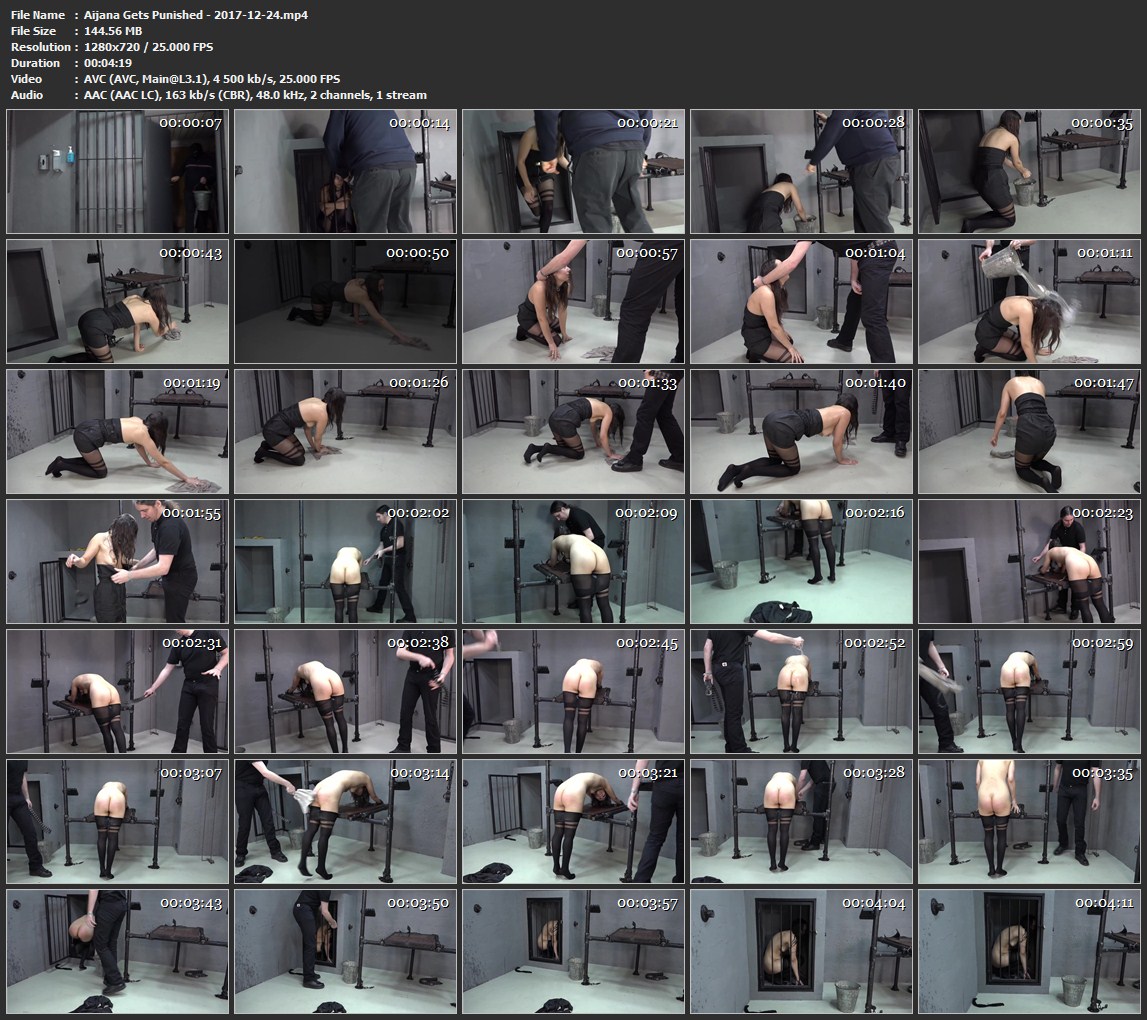Choose the frame at 00:01:19
Image resolution: width=1147 pixels, height=1020 pixels.
point(118,432)
